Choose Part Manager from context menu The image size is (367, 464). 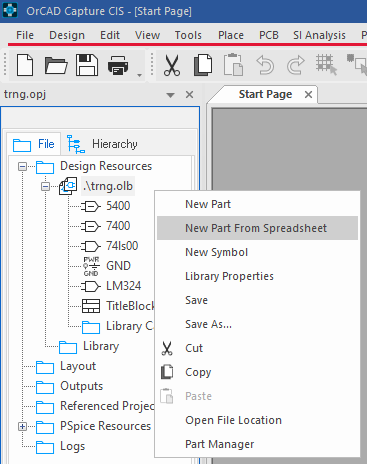[x=257, y=444]
